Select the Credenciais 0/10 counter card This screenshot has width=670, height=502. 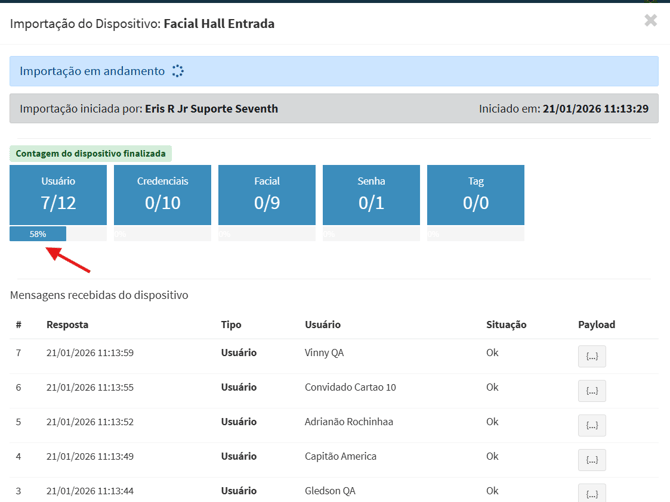[162, 195]
